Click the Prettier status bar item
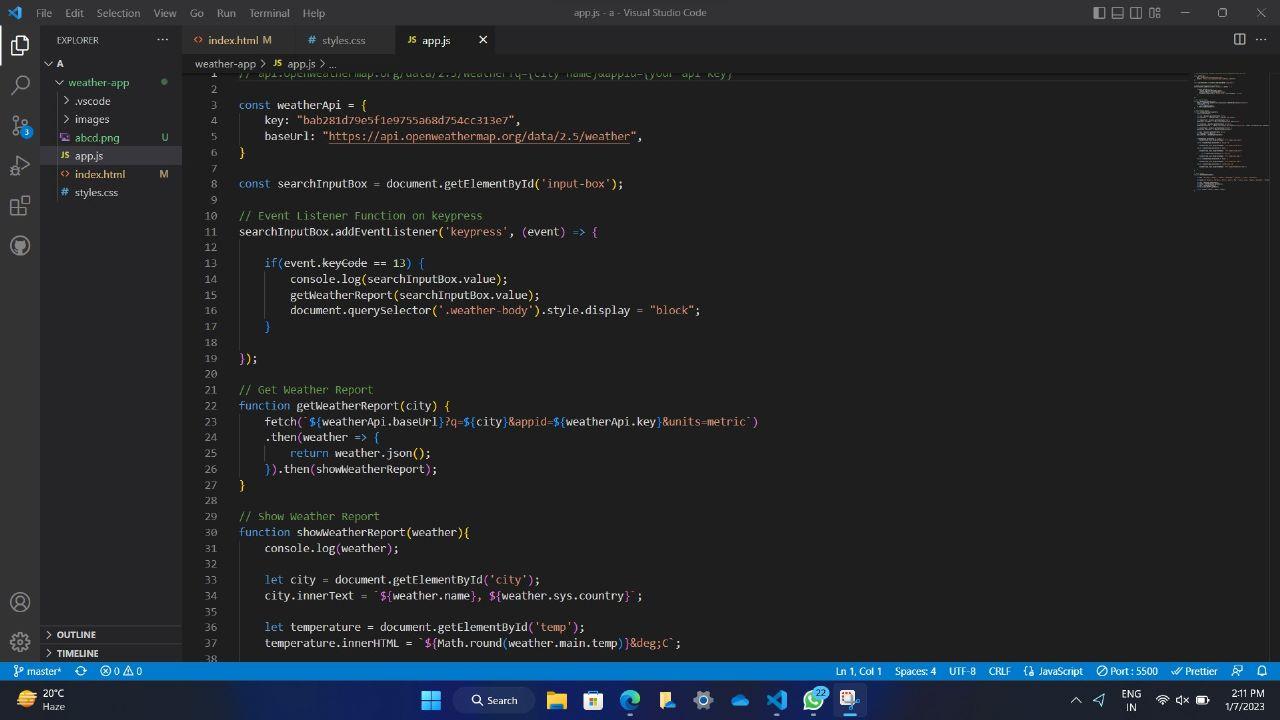Image resolution: width=1280 pixels, height=720 pixels. [x=1194, y=671]
